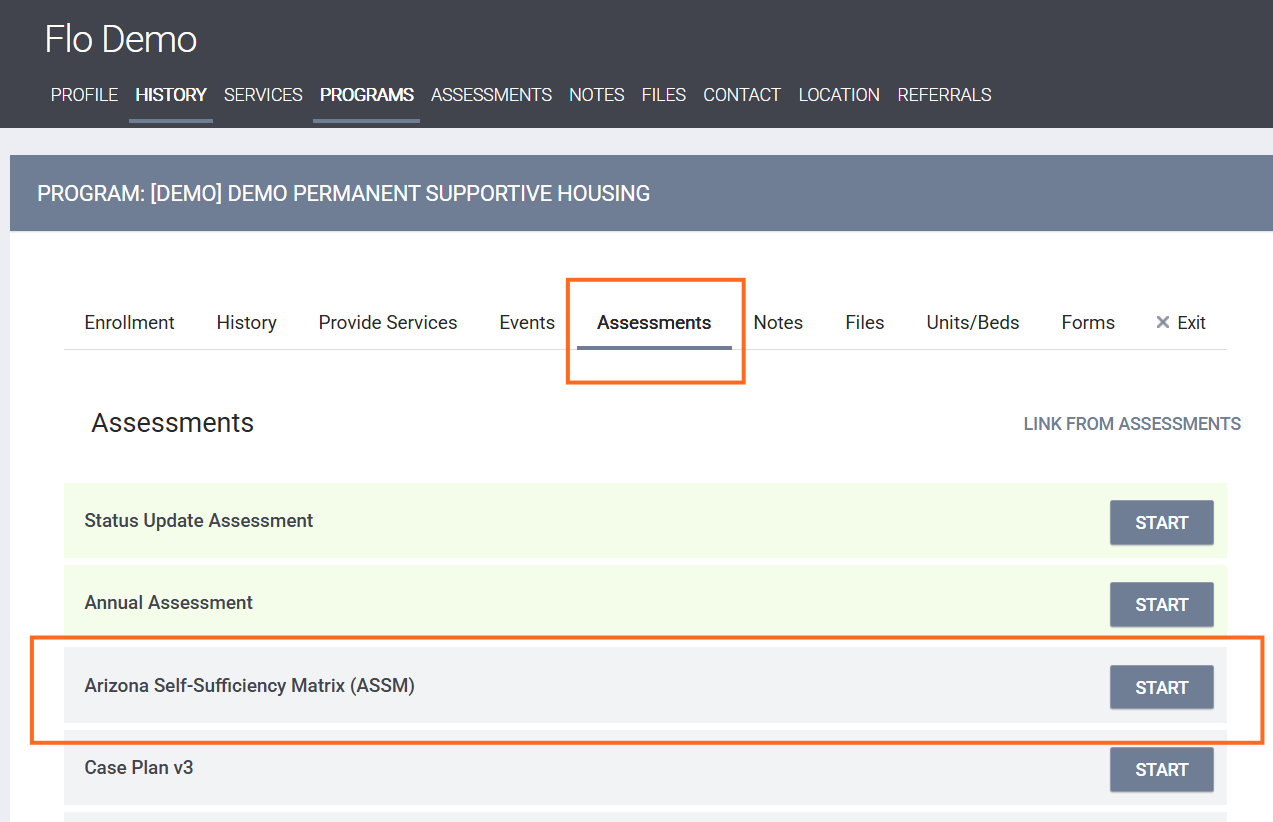Click the Case Plan v3 label

coord(139,768)
